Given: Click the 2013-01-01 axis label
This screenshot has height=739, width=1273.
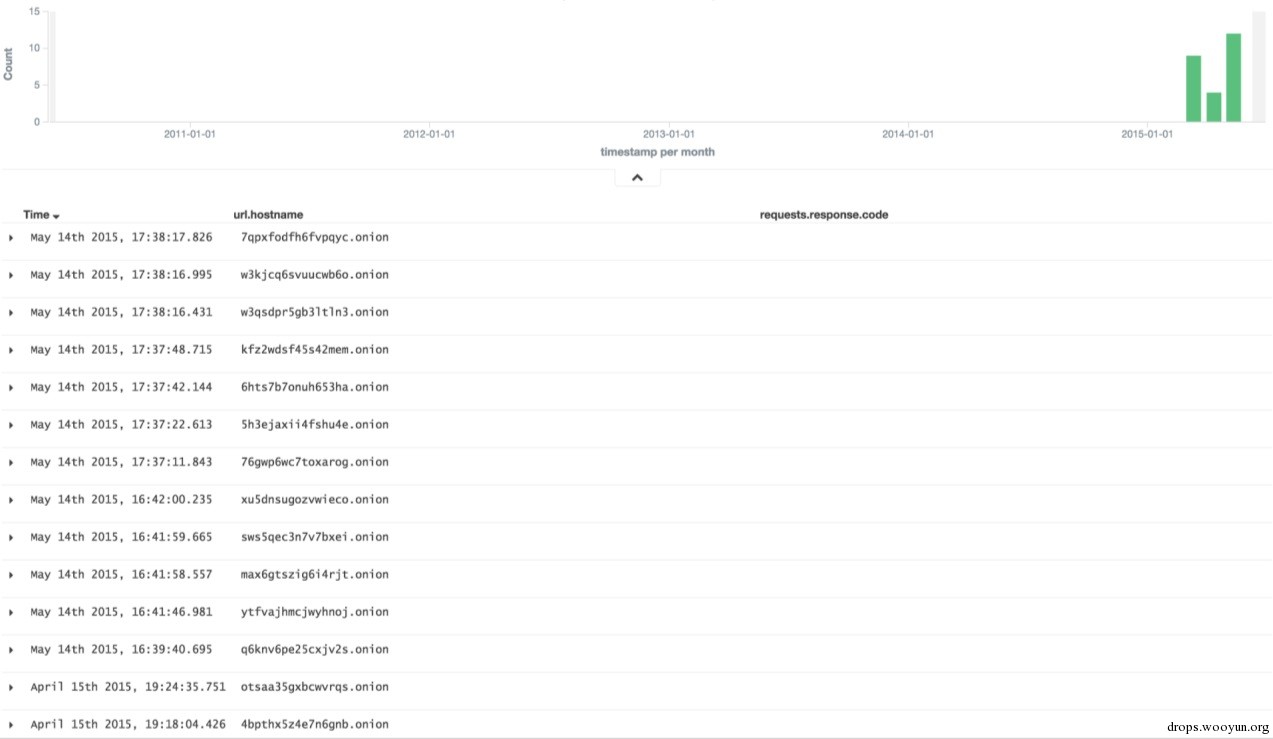Looking at the screenshot, I should [x=668, y=133].
